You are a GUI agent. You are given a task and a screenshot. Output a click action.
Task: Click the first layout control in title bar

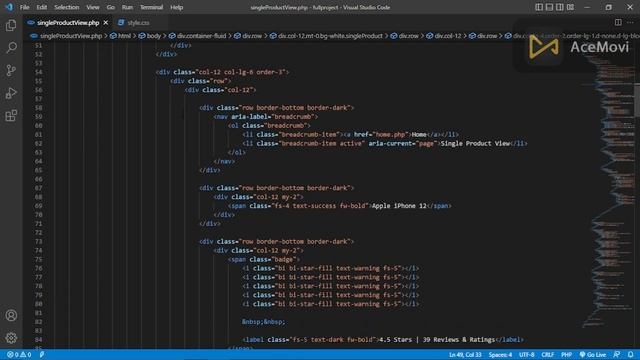(x=539, y=7)
